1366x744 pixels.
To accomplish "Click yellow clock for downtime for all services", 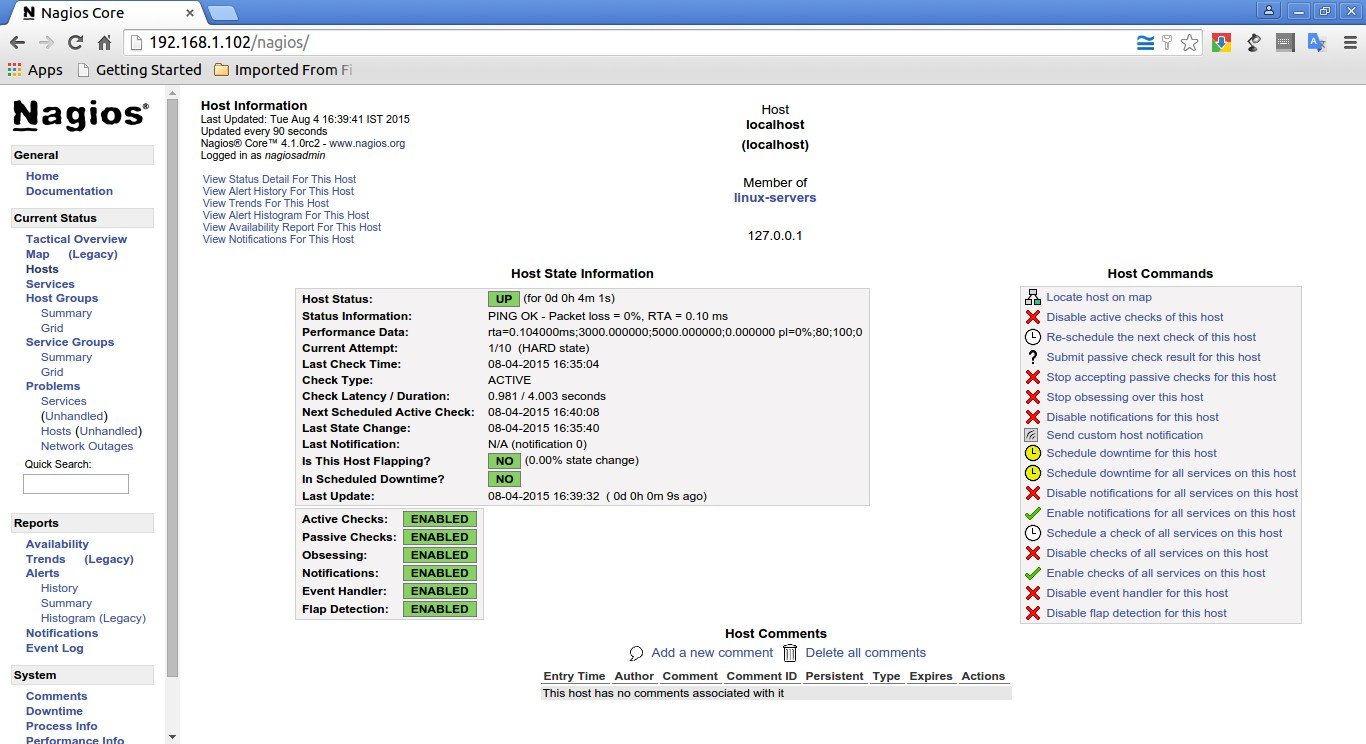I will [x=1033, y=473].
